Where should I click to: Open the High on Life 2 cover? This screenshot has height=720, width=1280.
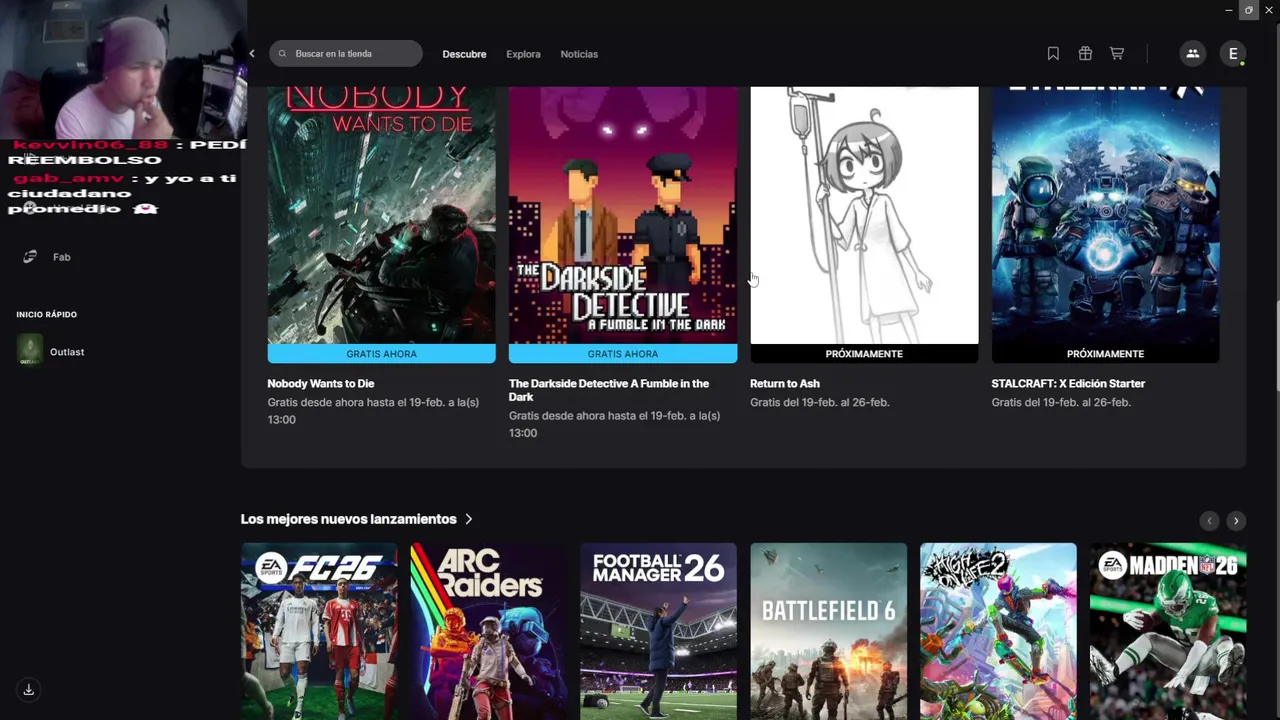pos(998,631)
